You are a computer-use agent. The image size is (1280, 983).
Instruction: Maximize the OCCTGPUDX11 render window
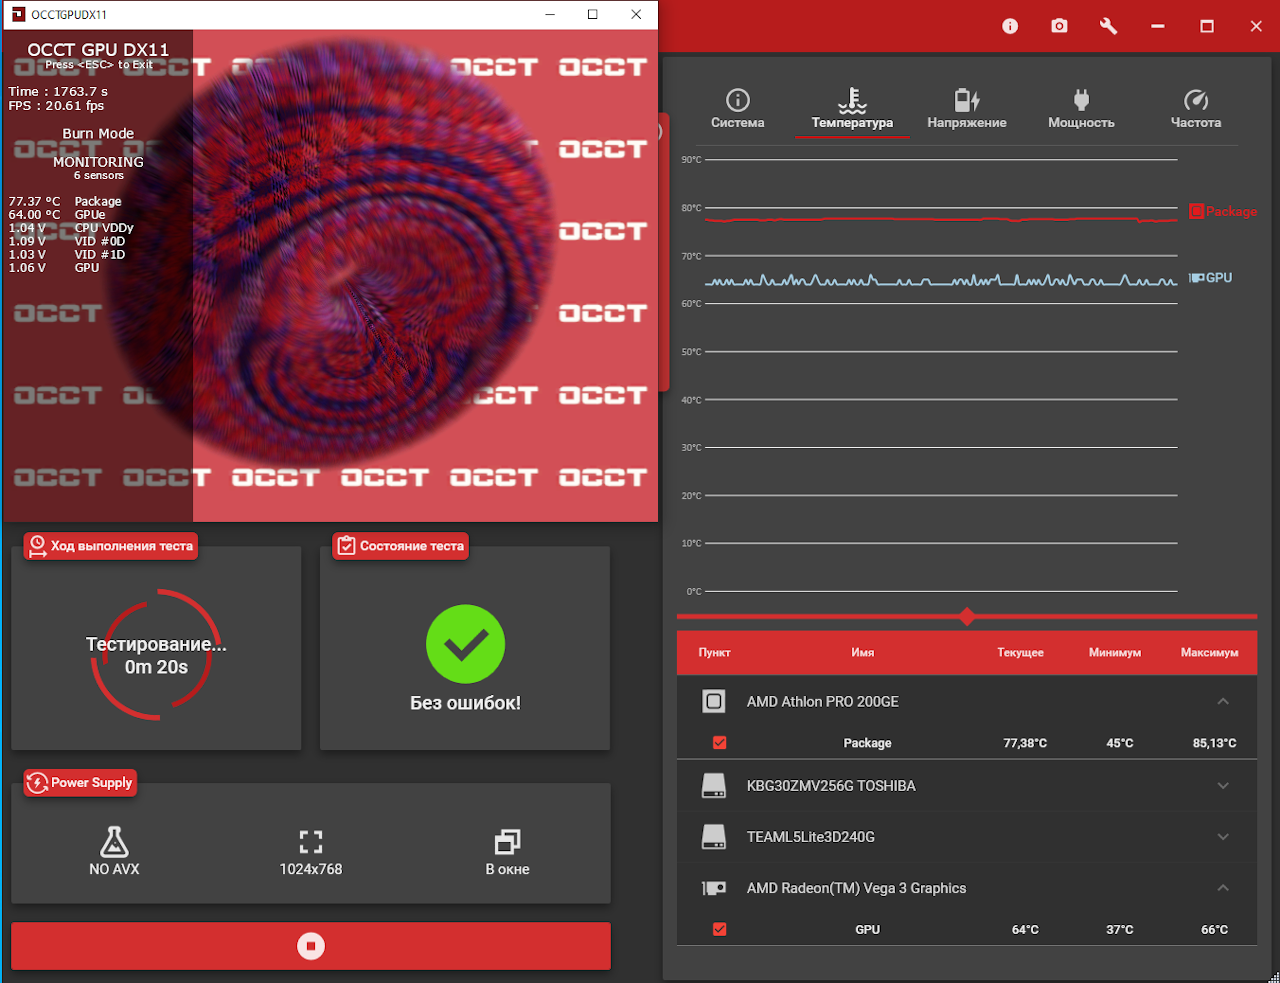593,14
